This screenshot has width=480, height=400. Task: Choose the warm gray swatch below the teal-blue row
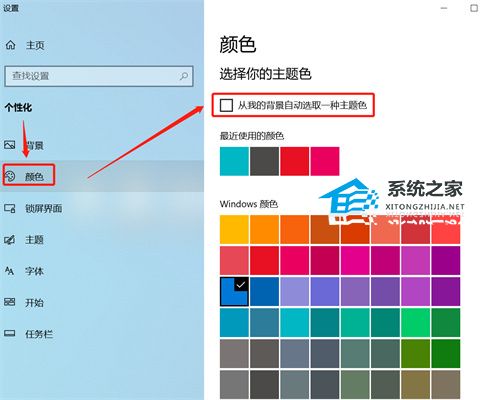pos(234,354)
